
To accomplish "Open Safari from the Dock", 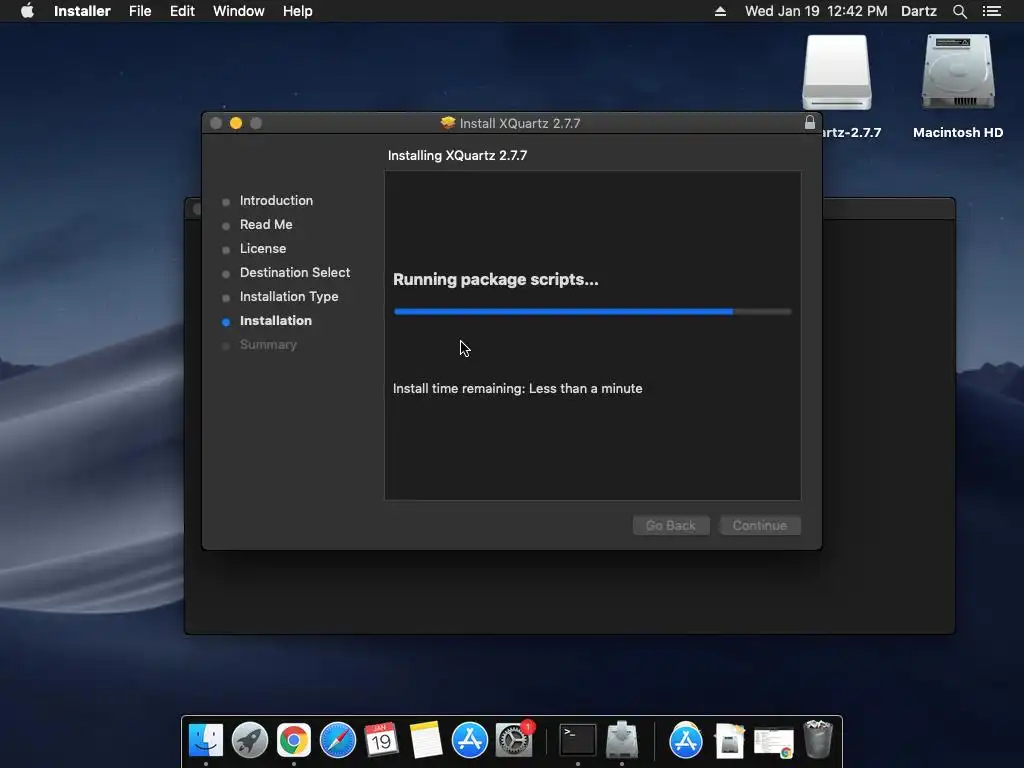I will click(x=338, y=740).
